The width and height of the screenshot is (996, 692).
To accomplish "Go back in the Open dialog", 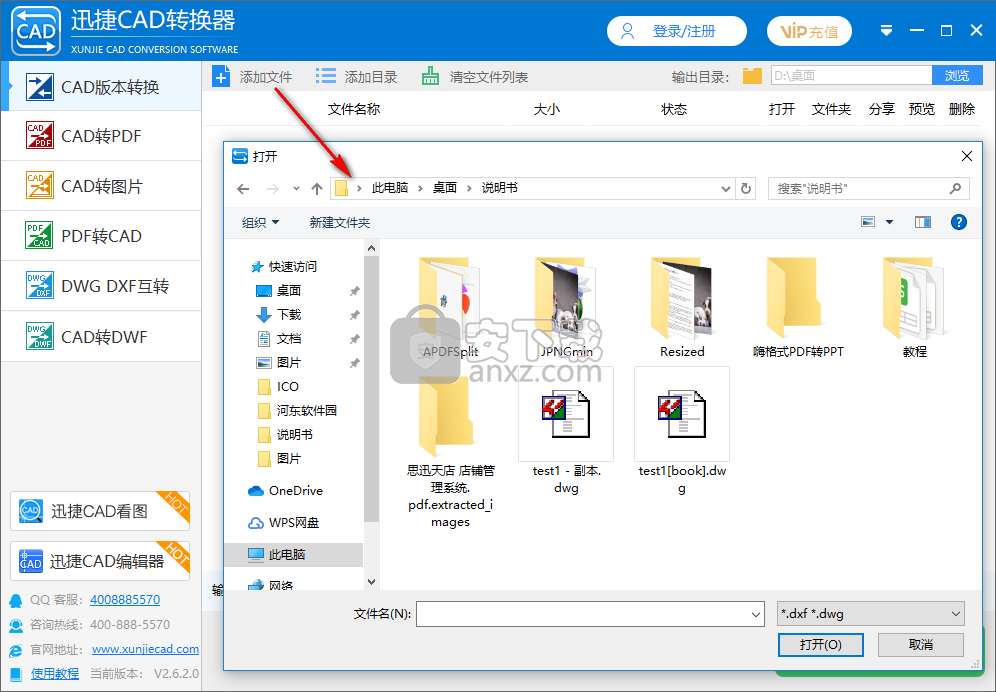I will [243, 189].
